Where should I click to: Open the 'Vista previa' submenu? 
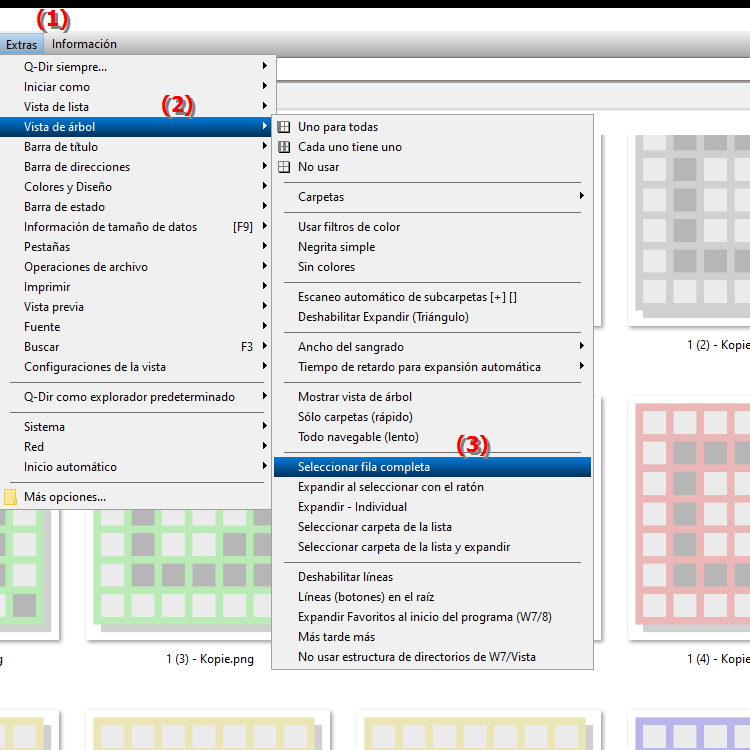(x=135, y=307)
